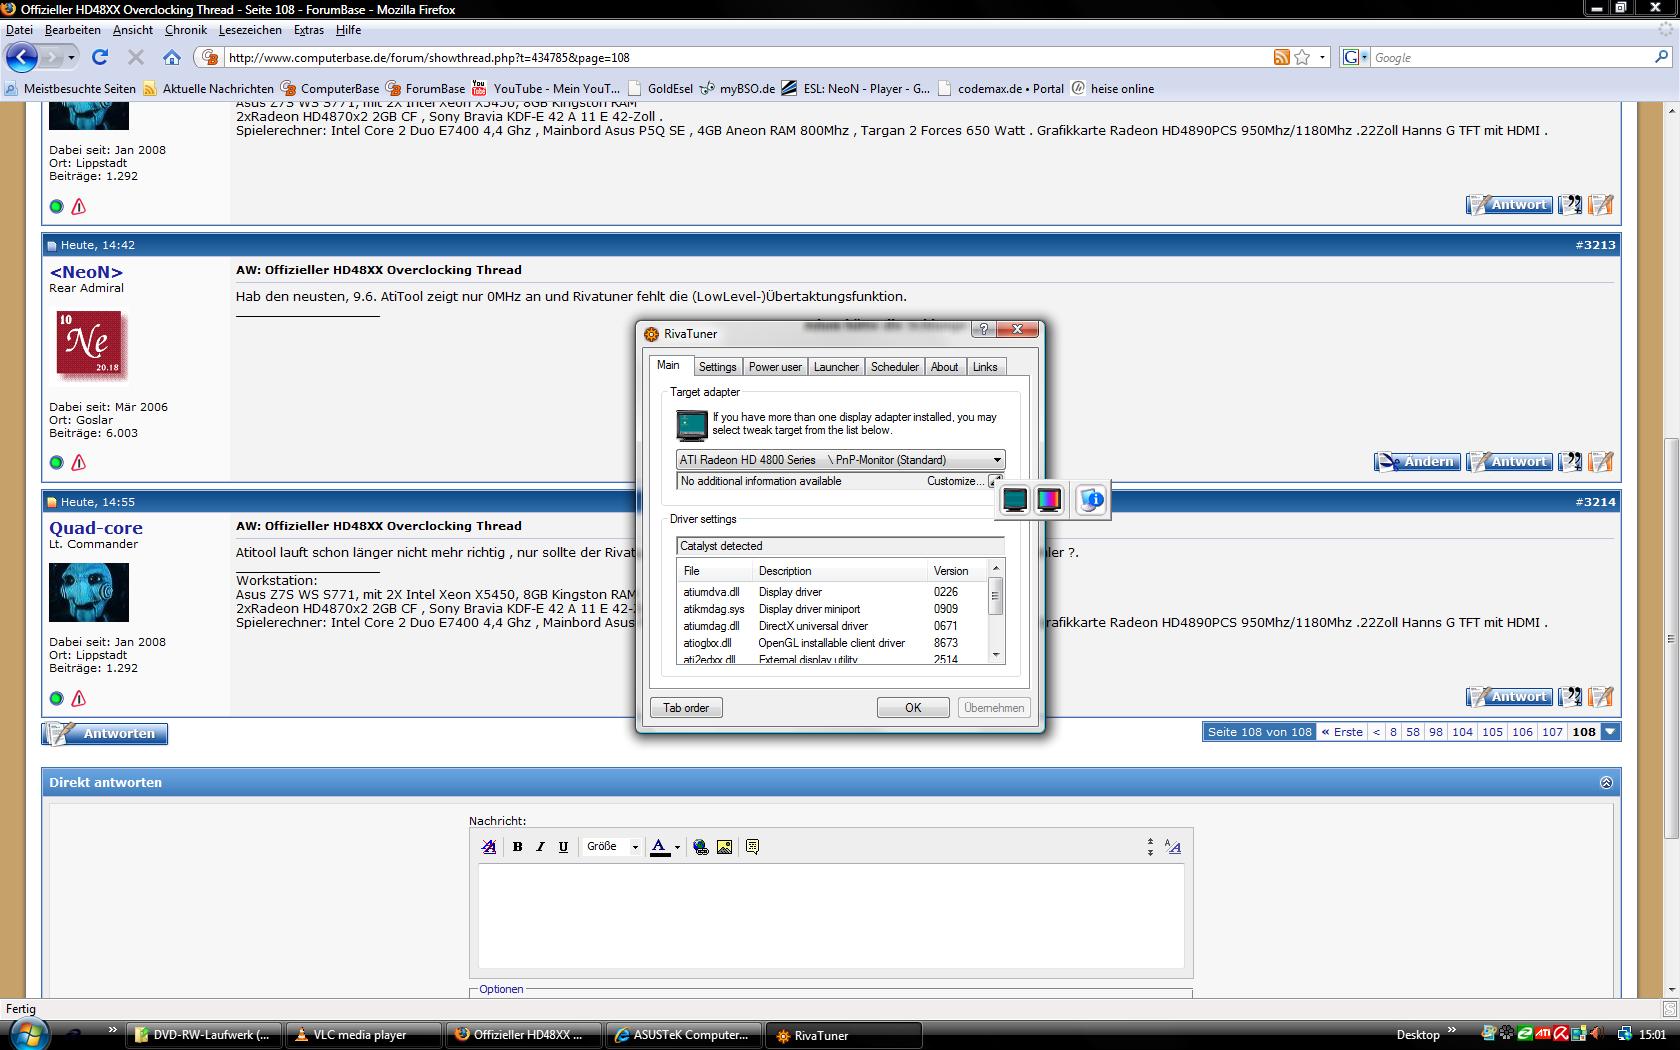Click the bookmark star icon in address bar
Viewport: 1680px width, 1050px height.
(1302, 57)
